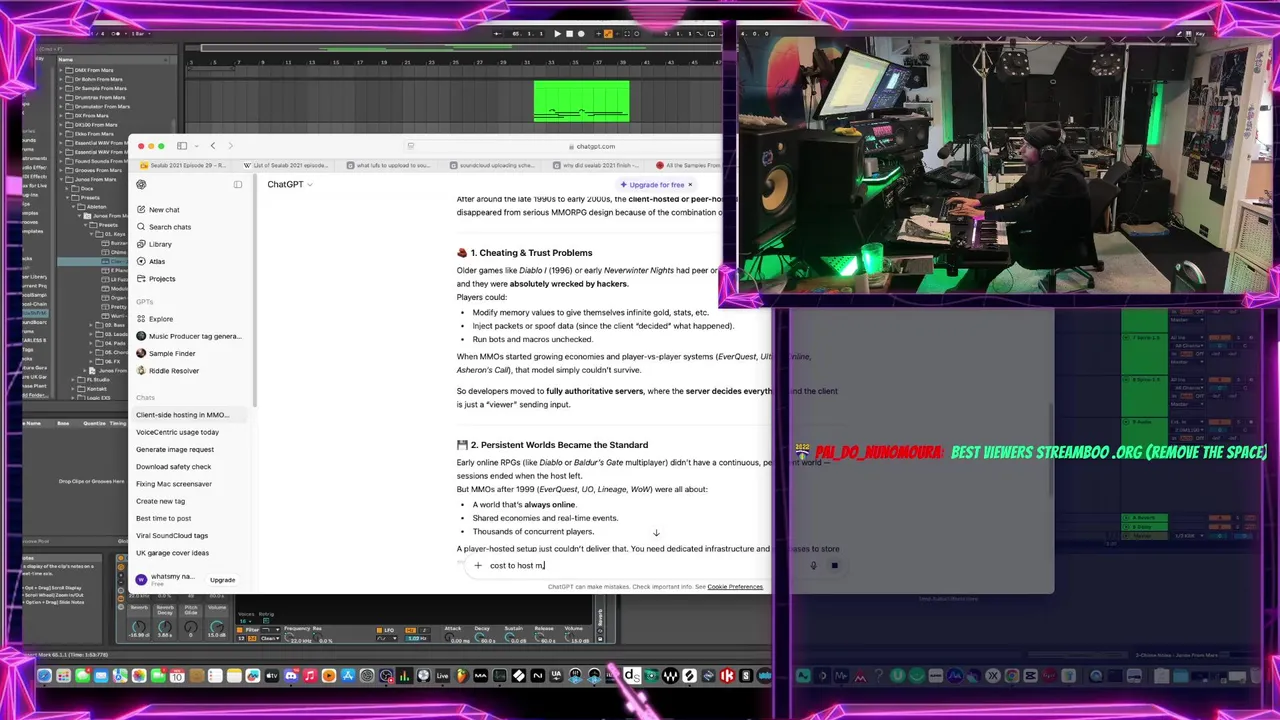The height and width of the screenshot is (720, 1280).
Task: Start a New chat in ChatGPT
Action: tap(164, 210)
